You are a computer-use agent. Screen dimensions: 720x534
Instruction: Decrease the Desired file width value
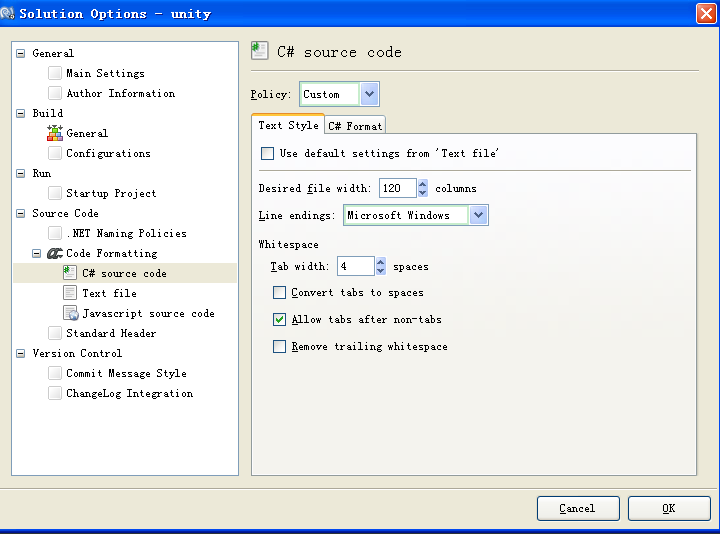tap(423, 192)
